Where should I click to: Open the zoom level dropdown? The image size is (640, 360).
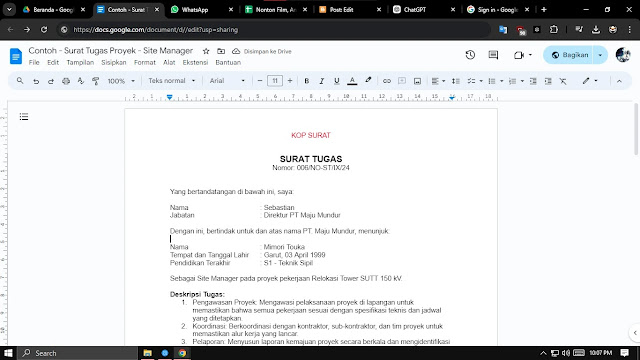tap(121, 81)
